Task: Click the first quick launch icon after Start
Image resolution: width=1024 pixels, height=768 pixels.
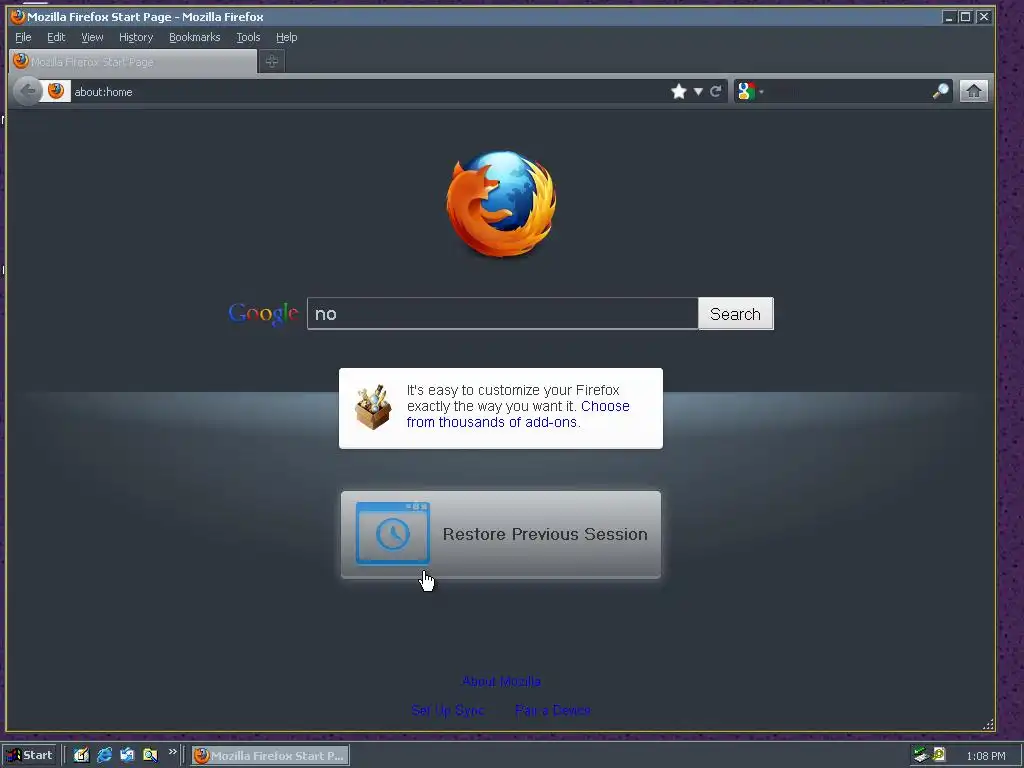Action: point(81,755)
